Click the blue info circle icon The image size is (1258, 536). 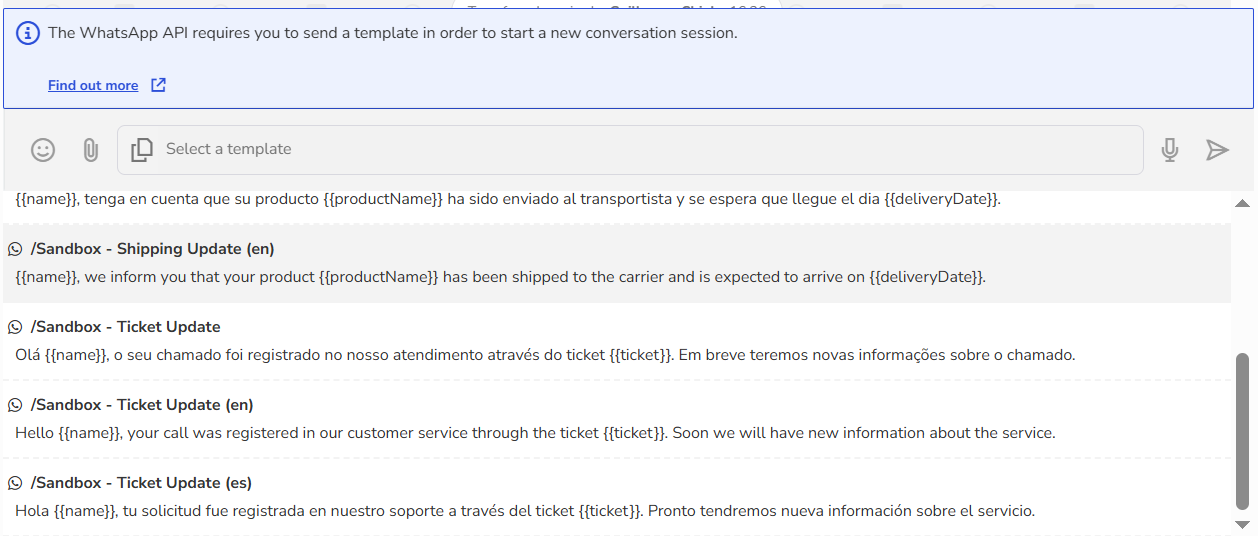point(29,33)
